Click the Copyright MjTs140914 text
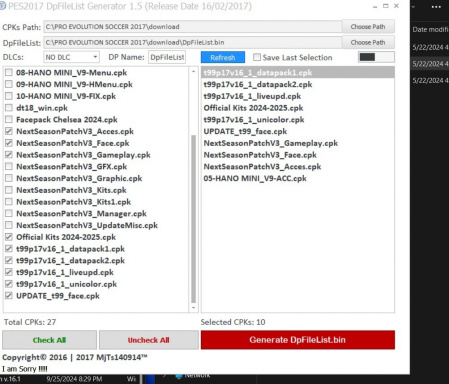 coord(75,357)
